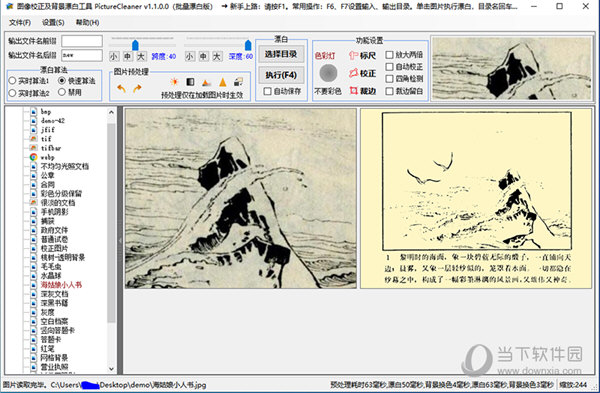
Task: Click the original mountain image pane
Action: pos(241,198)
